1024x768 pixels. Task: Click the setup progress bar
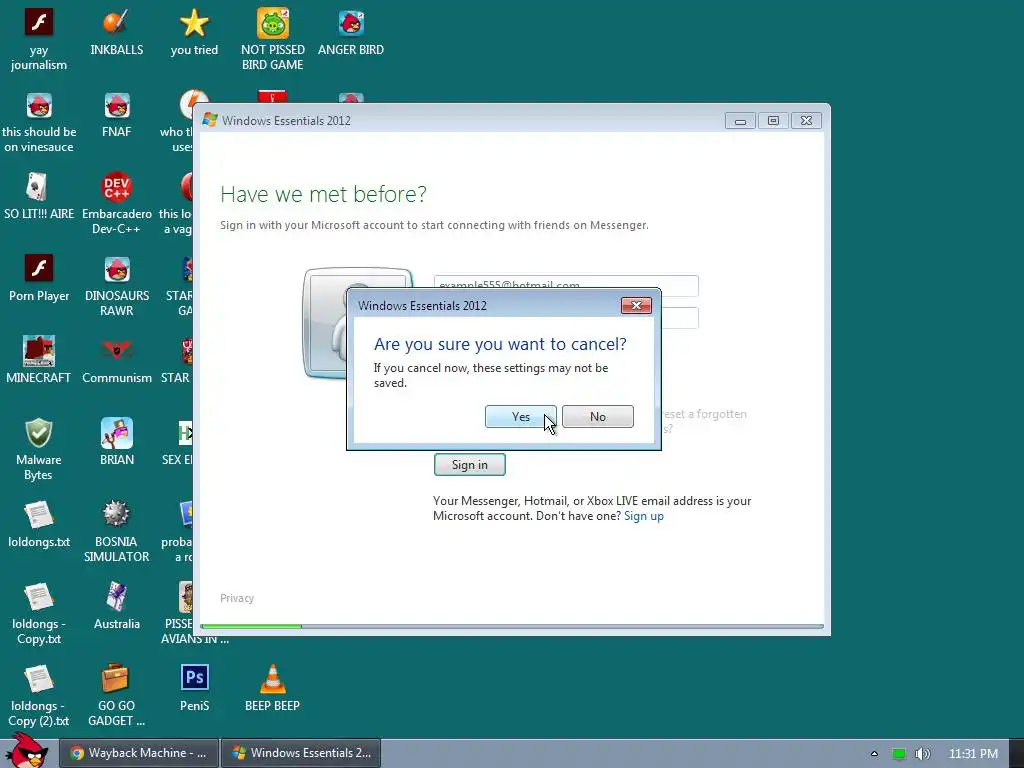(512, 626)
